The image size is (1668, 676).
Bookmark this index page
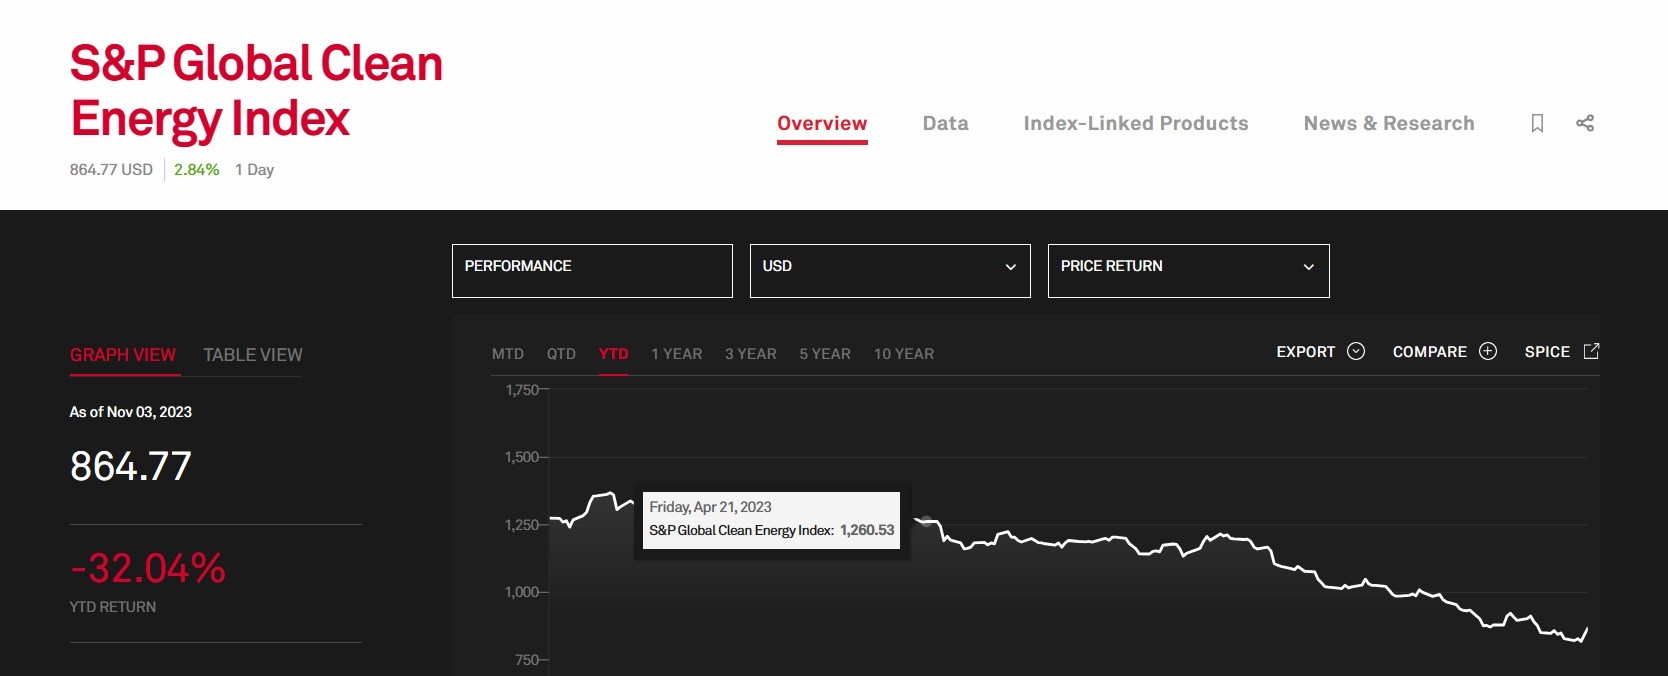[x=1537, y=123]
